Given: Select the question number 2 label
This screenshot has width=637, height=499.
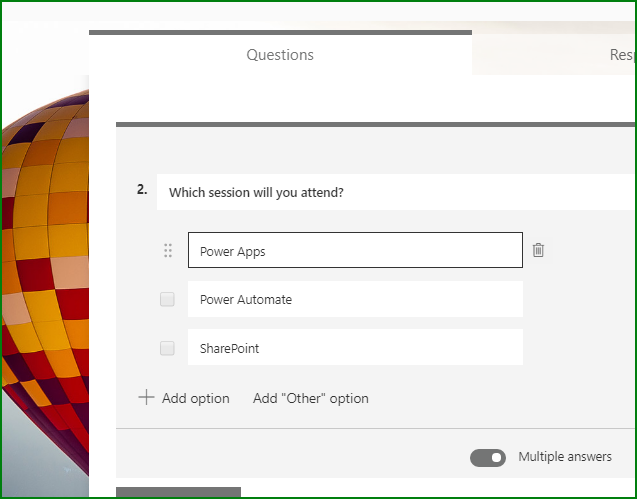Looking at the screenshot, I should pos(142,189).
